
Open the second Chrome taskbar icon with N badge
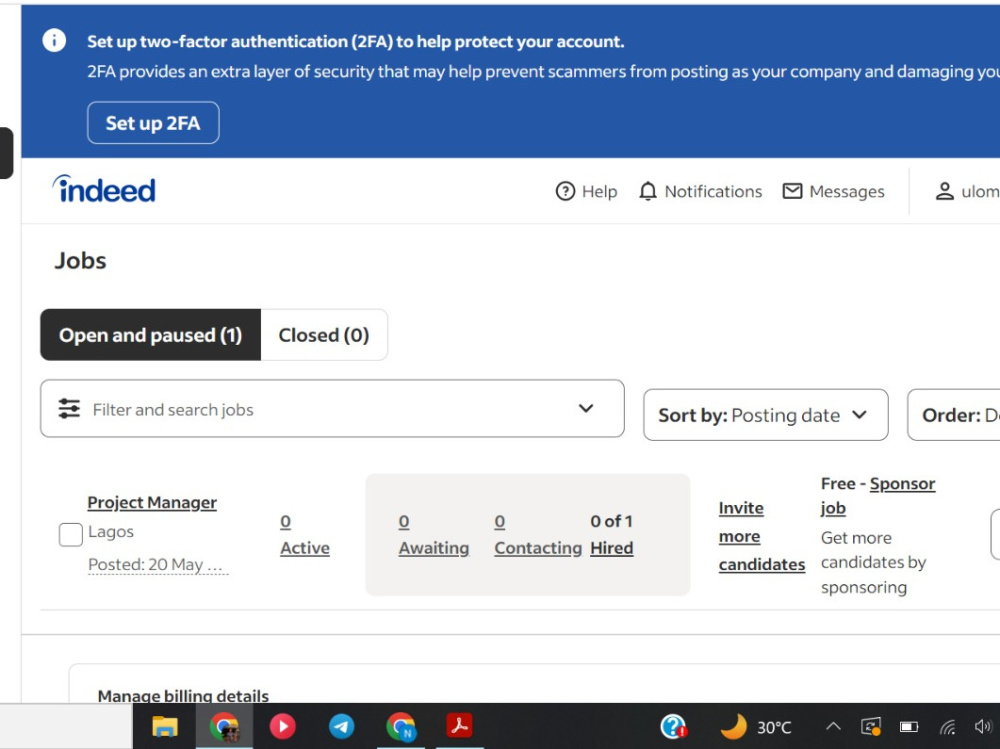(x=401, y=726)
